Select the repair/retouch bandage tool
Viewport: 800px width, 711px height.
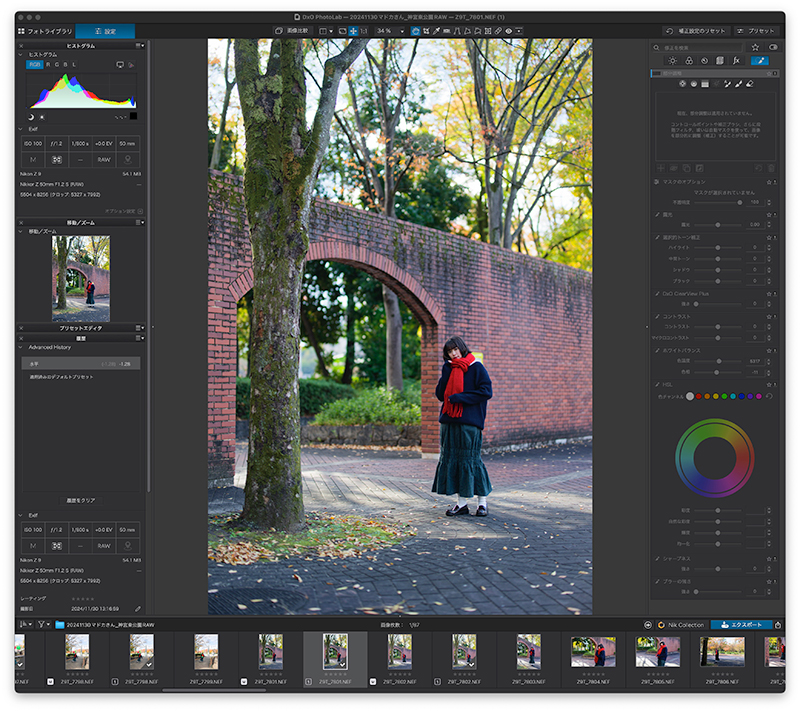(x=498, y=31)
